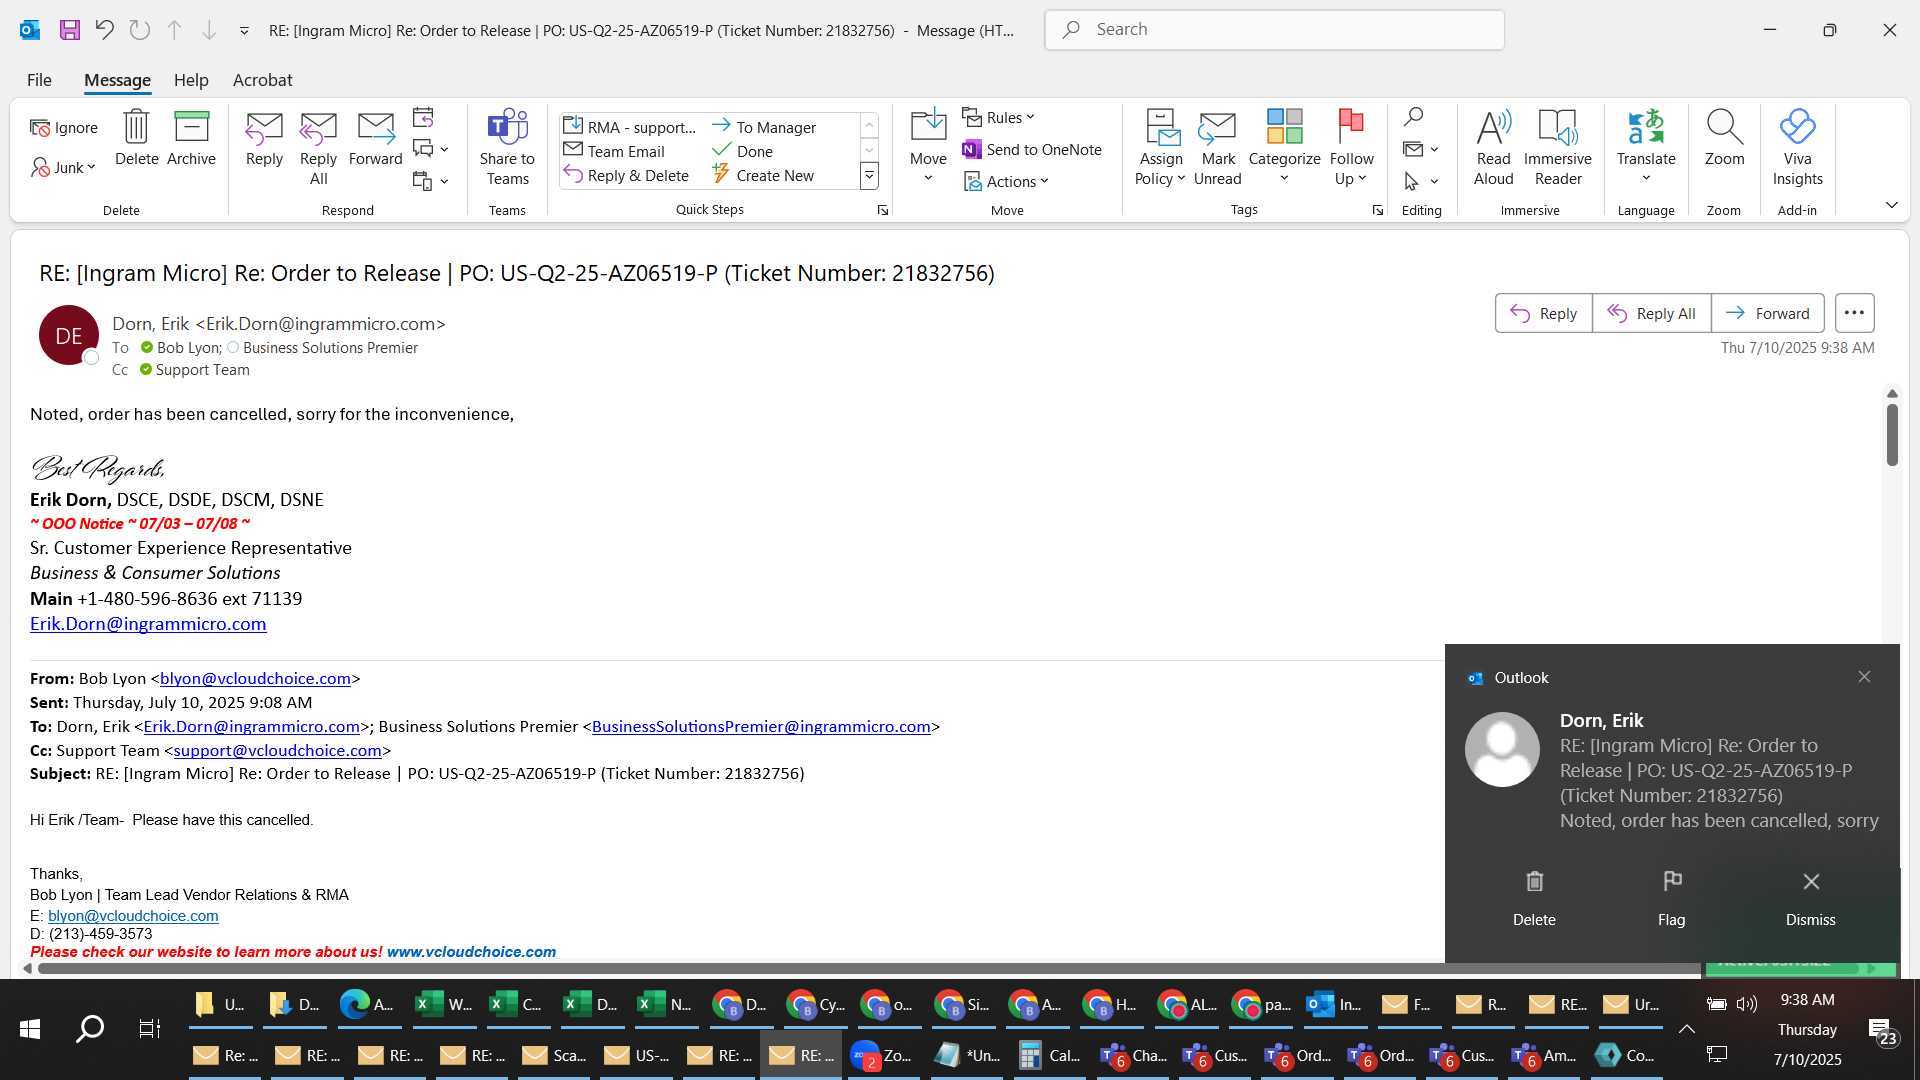Go to previous item with up arrow
The image size is (1920, 1080).
click(174, 30)
